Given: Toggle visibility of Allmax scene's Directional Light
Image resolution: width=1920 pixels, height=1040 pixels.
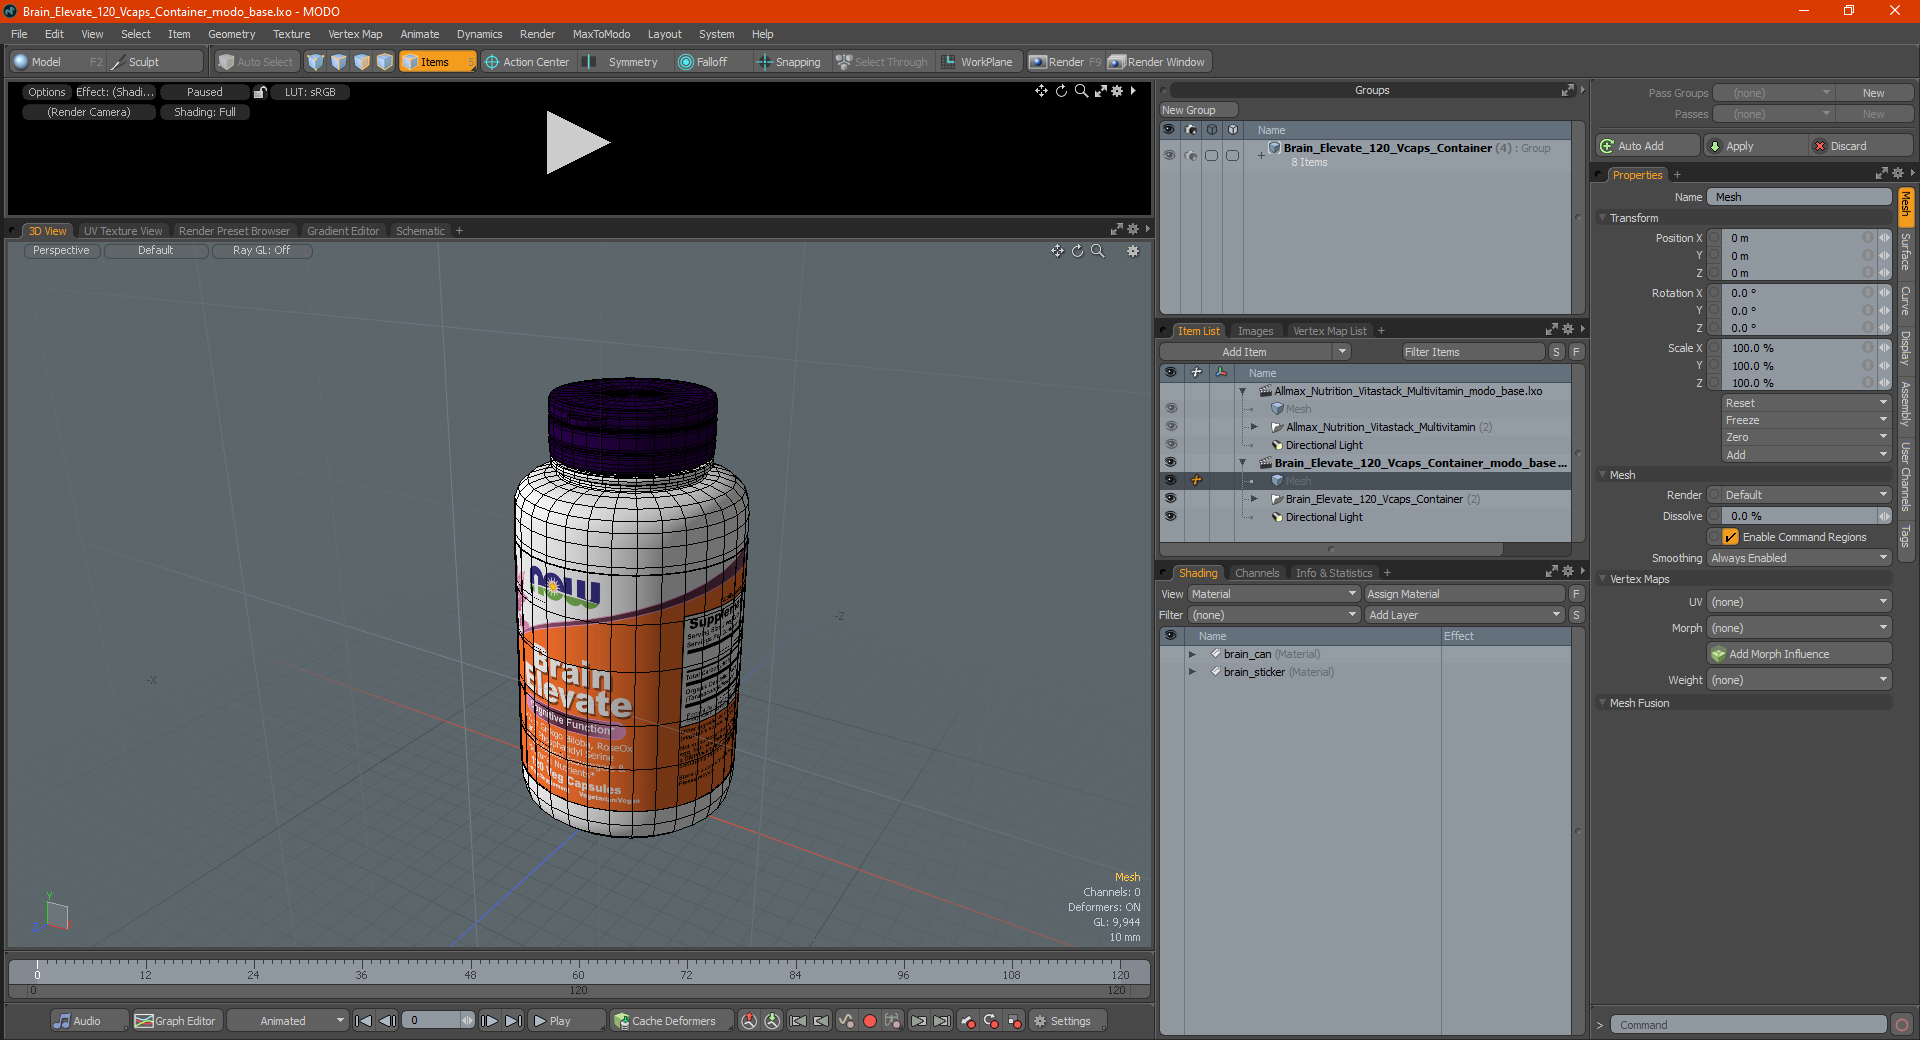Looking at the screenshot, I should pyautogui.click(x=1170, y=445).
